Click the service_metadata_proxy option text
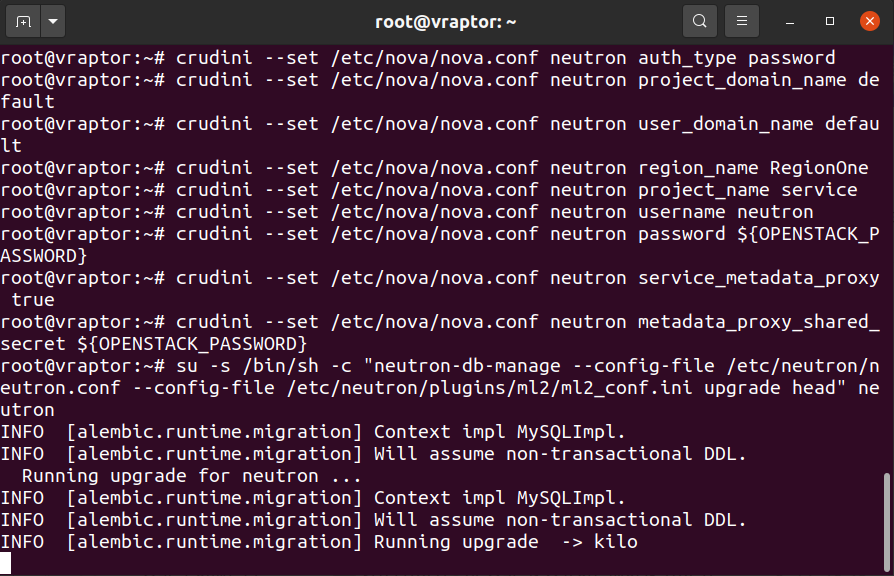Screen dimensions: 894x576 pyautogui.click(x=759, y=278)
